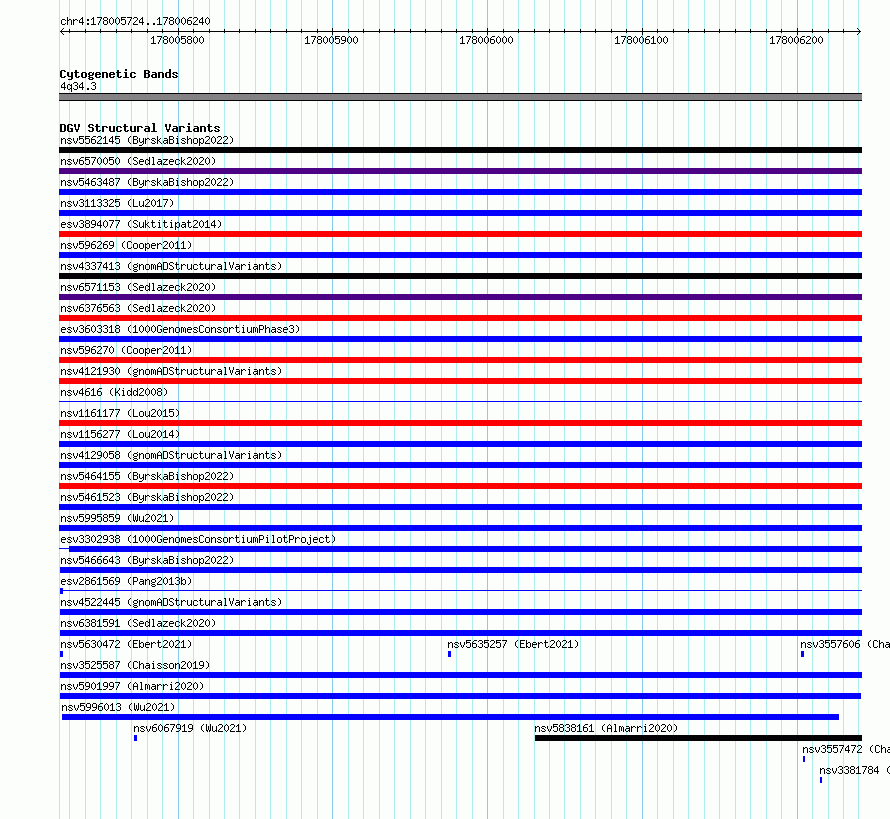Screen dimensions: 890x819
Task: Click nsv5995859 (Wu2021) label
Action: coord(117,518)
